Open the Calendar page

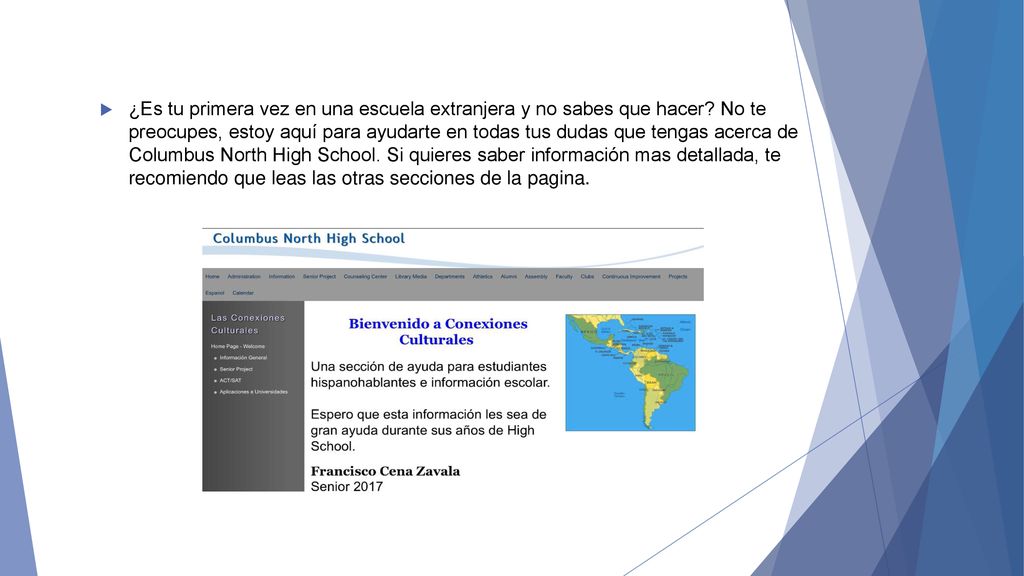pos(243,293)
